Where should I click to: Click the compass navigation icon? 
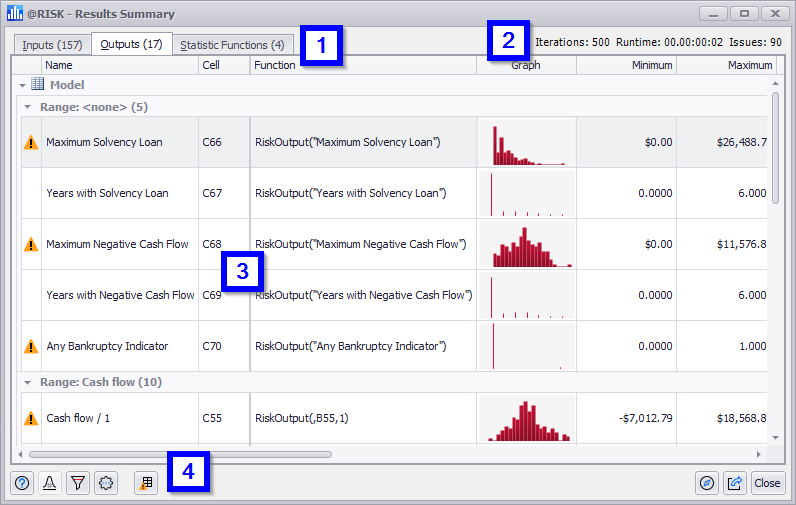[x=707, y=483]
